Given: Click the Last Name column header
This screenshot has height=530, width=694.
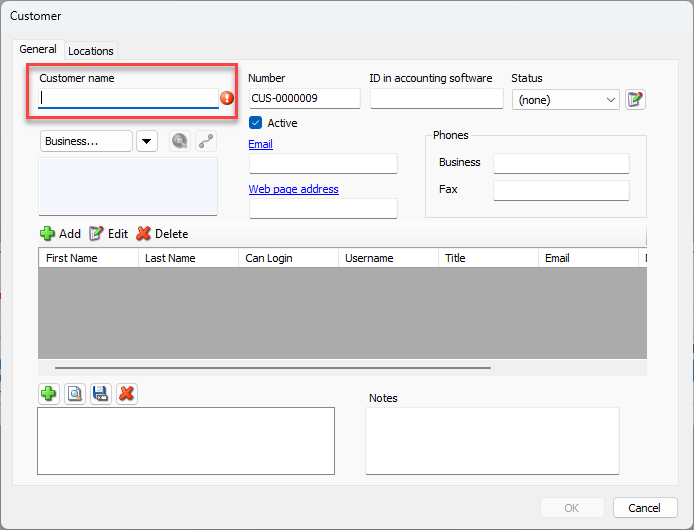Looking at the screenshot, I should coord(189,258).
